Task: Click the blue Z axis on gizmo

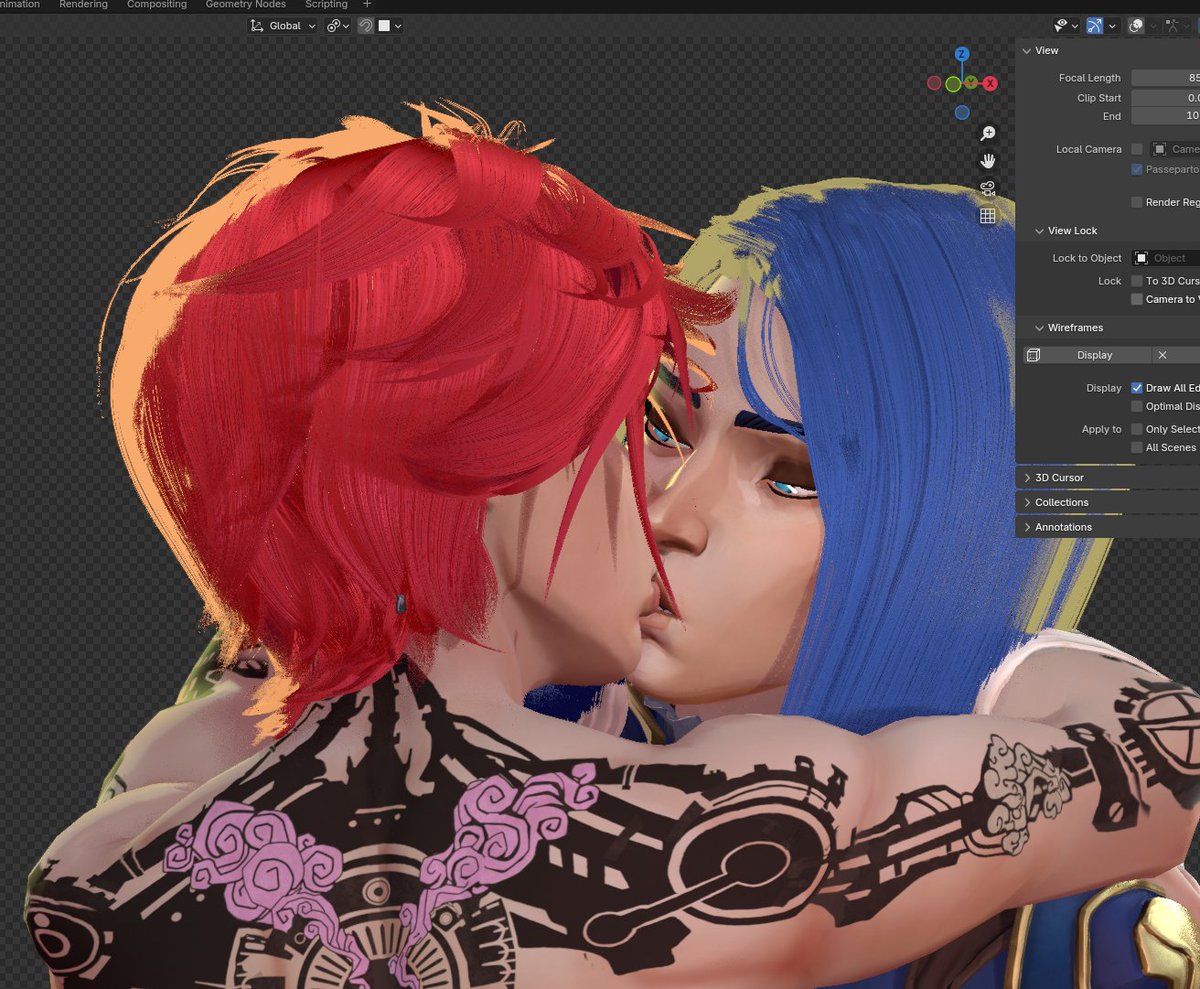Action: pos(961,54)
